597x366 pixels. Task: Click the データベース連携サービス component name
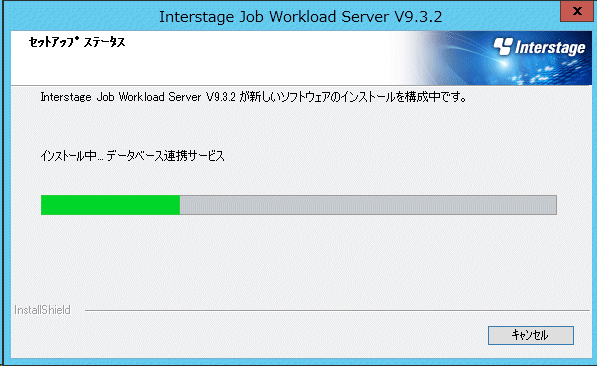pyautogui.click(x=166, y=156)
